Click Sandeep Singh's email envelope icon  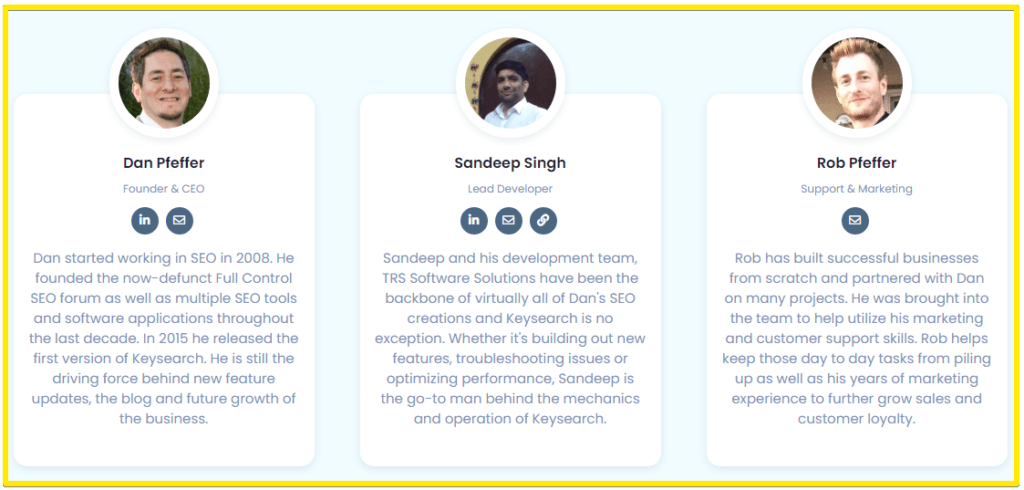click(x=509, y=220)
